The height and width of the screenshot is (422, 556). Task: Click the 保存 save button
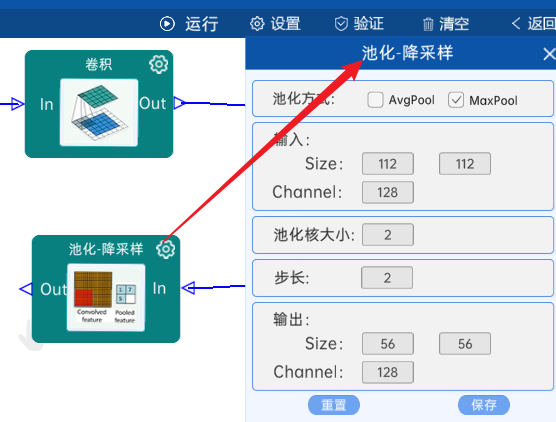[x=484, y=405]
